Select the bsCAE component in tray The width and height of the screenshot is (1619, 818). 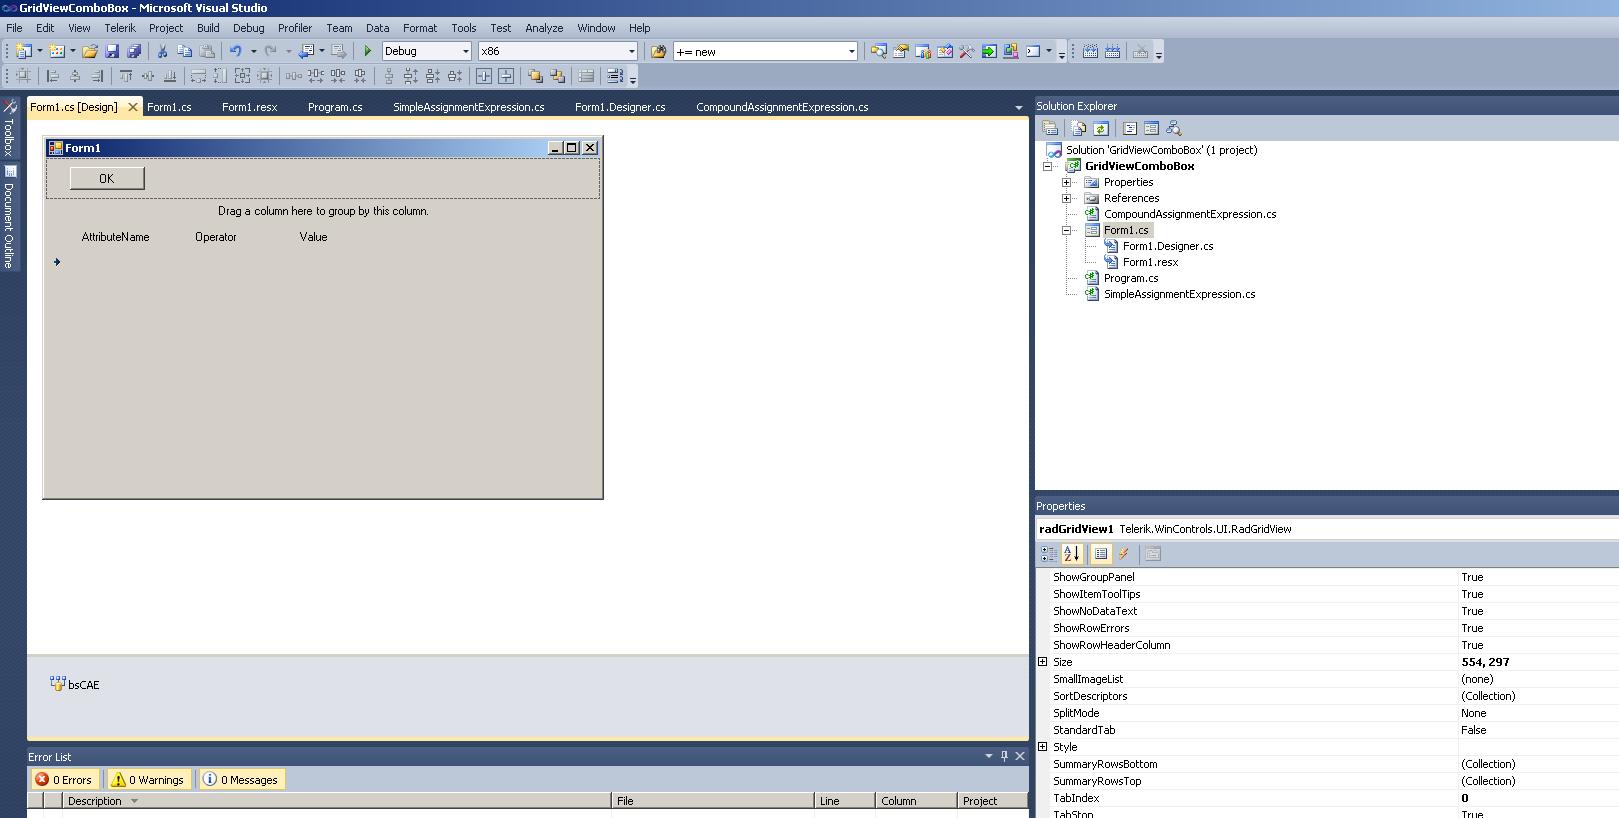pos(75,685)
